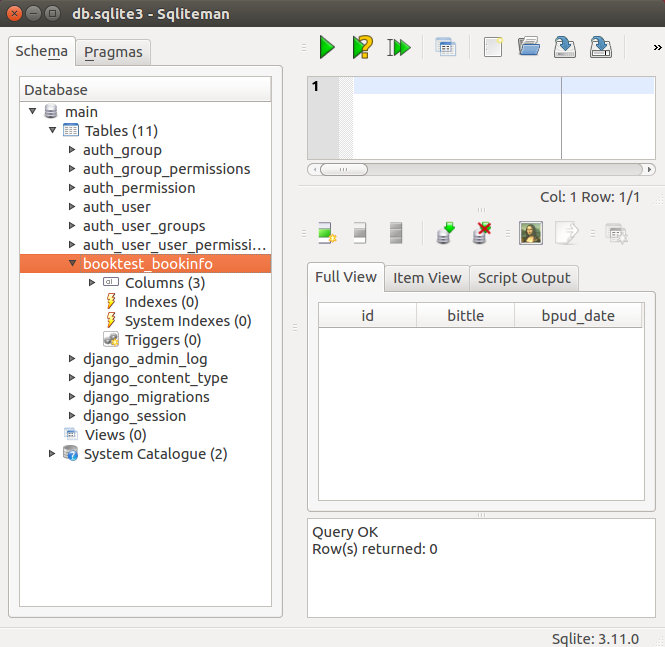Open BLOB preview Mona Lisa icon
The image size is (665, 647).
coord(531,233)
